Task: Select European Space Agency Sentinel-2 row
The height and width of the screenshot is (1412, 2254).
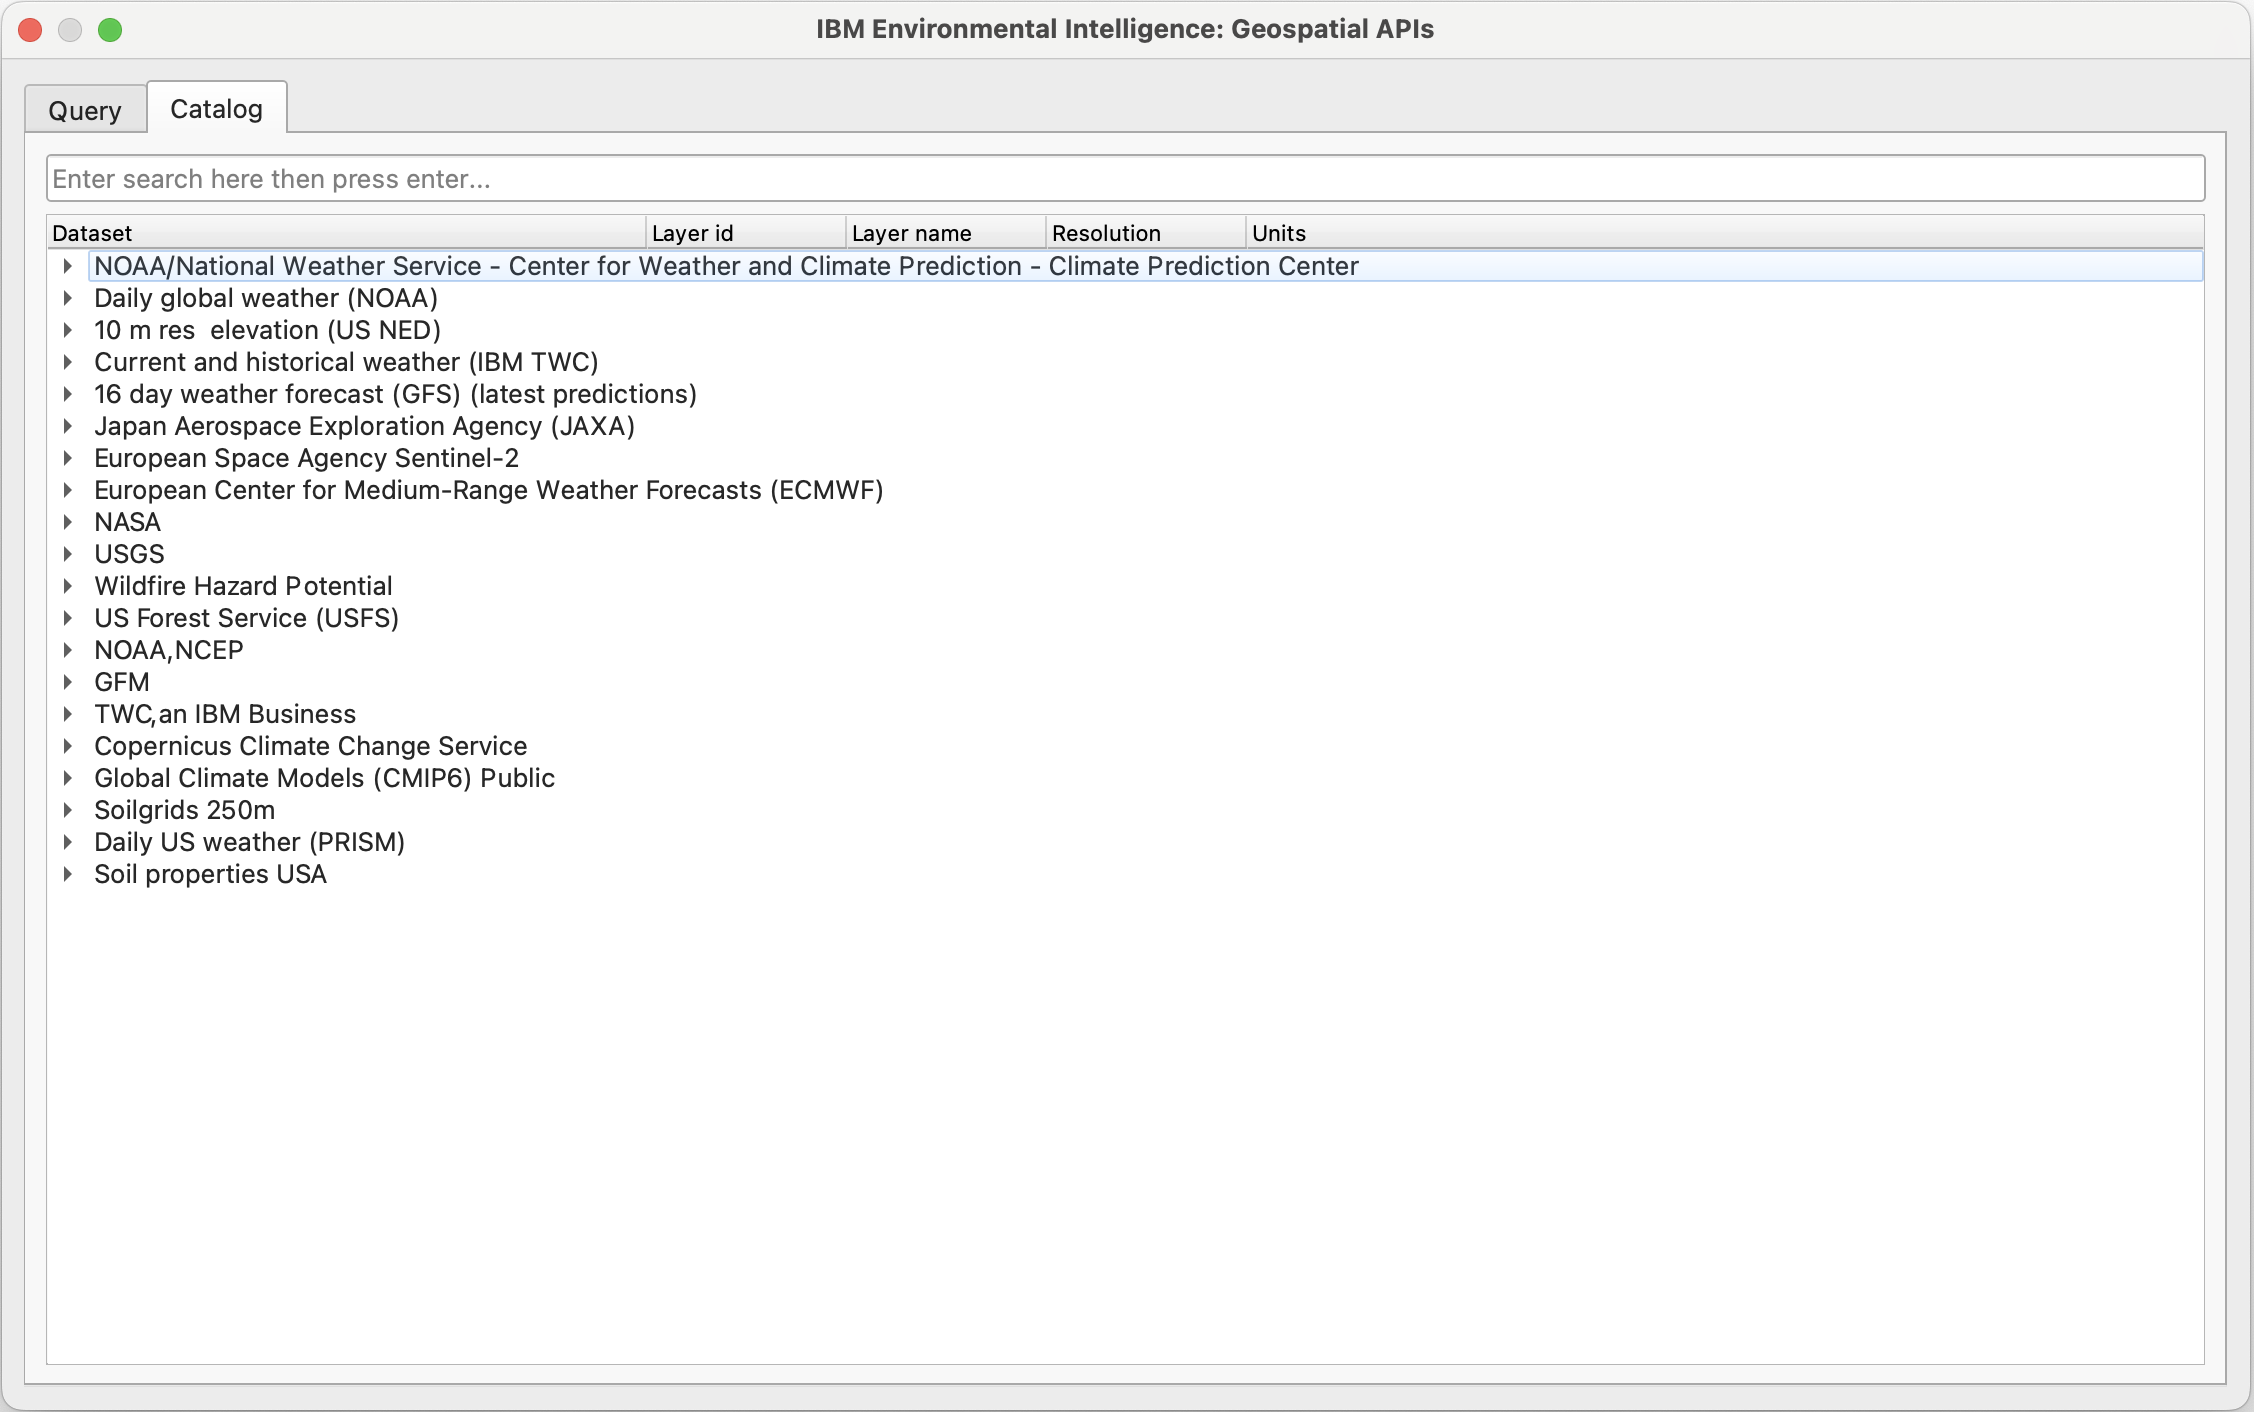Action: coord(306,458)
